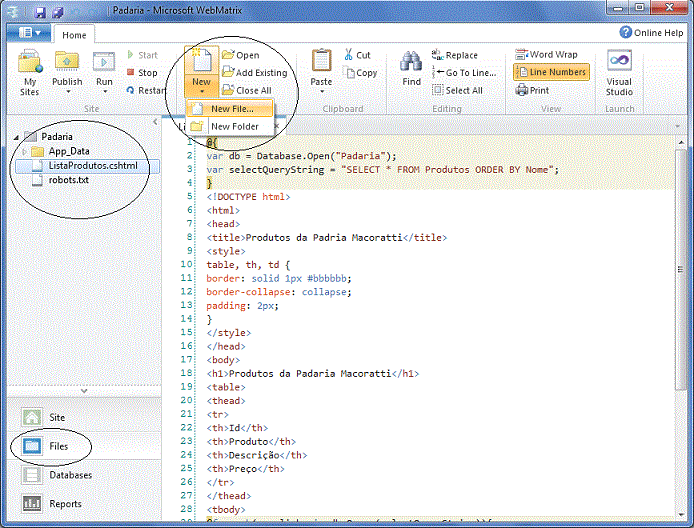
Task: Copy the selection
Action: pos(362,73)
